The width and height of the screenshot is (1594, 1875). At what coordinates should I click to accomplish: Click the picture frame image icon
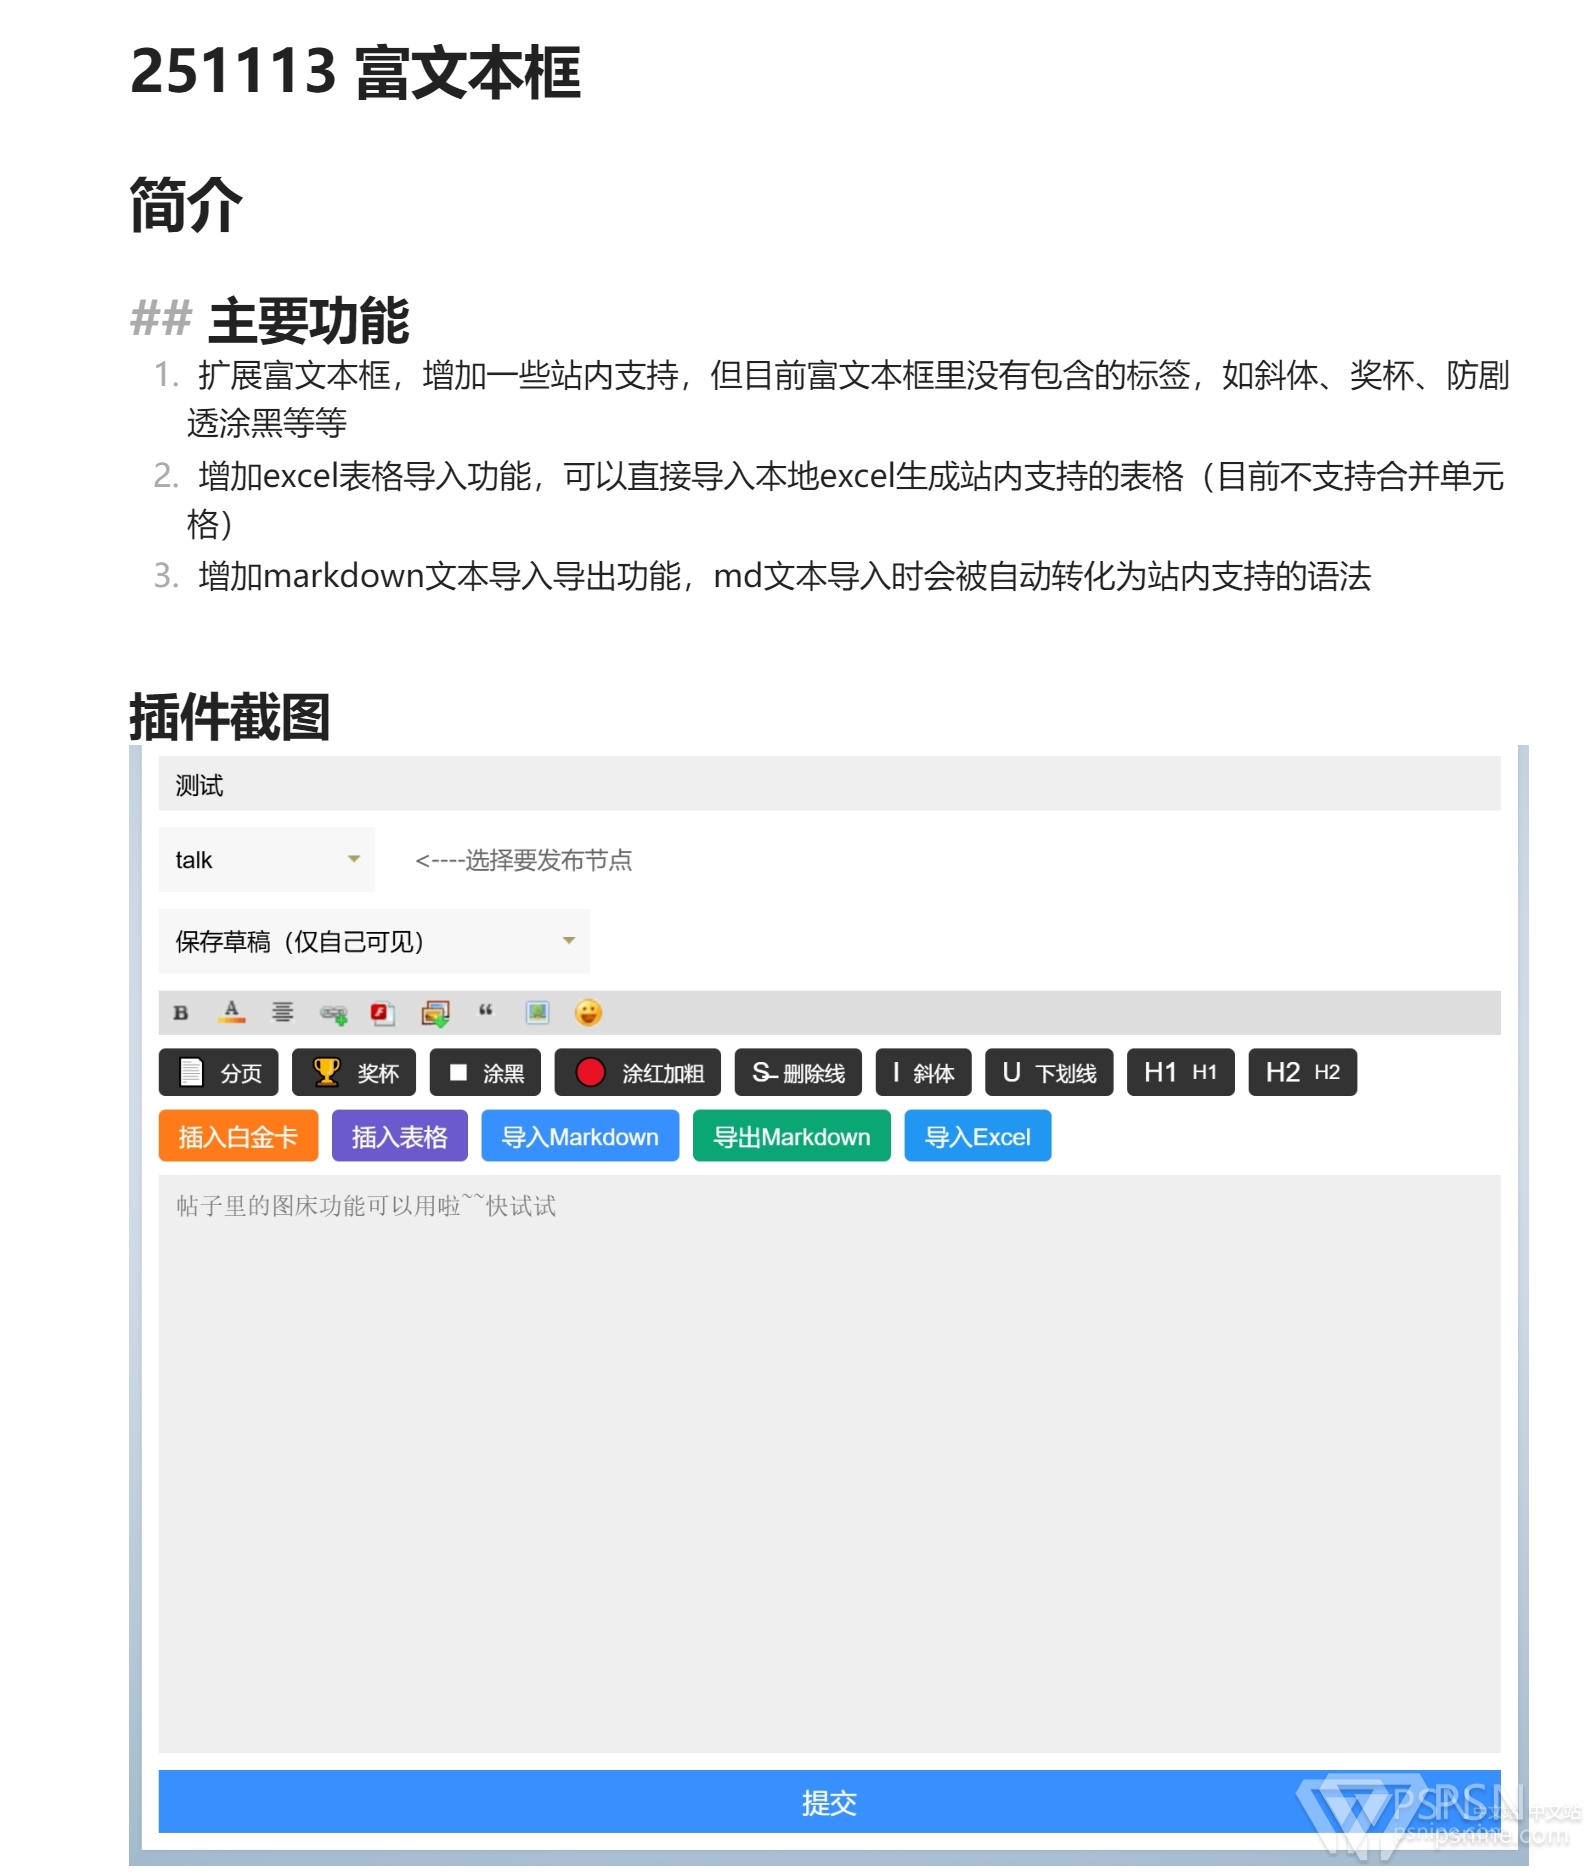[x=537, y=1013]
